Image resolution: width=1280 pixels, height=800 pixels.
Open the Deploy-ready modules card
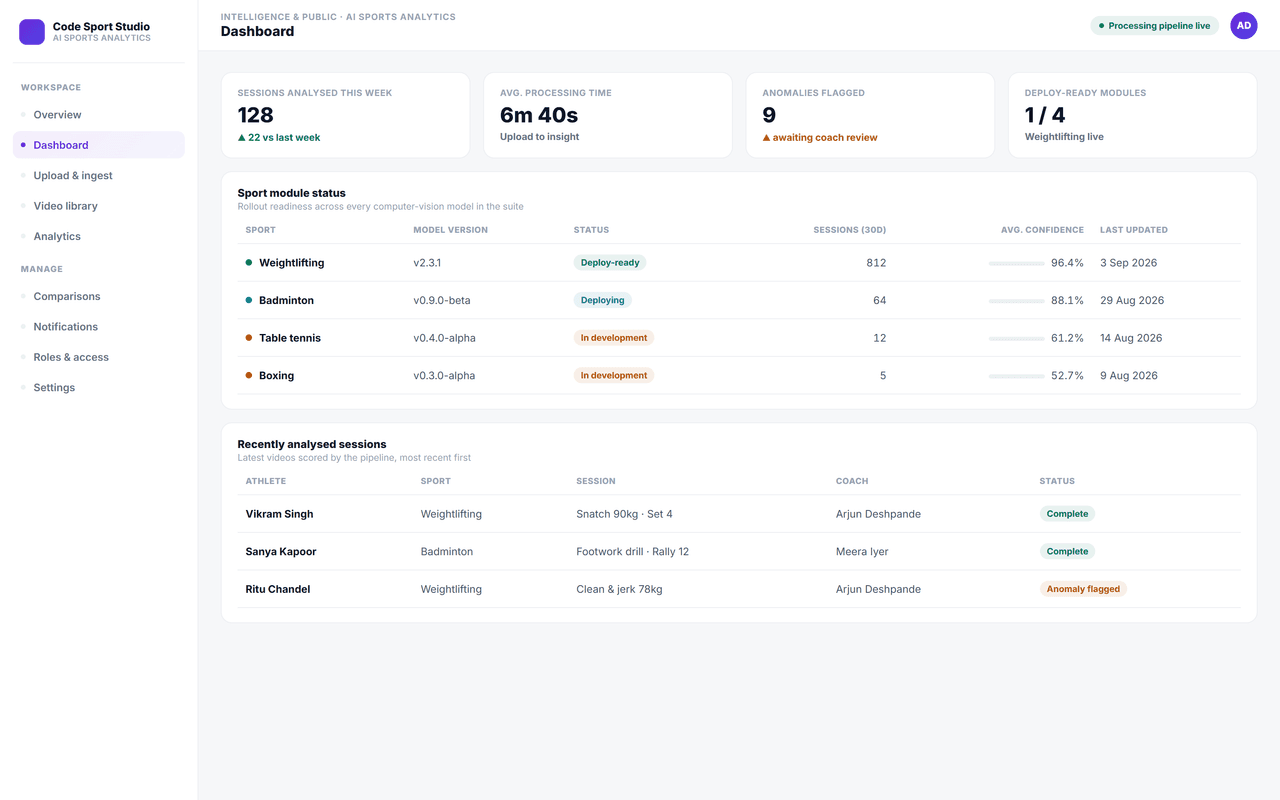click(1133, 115)
